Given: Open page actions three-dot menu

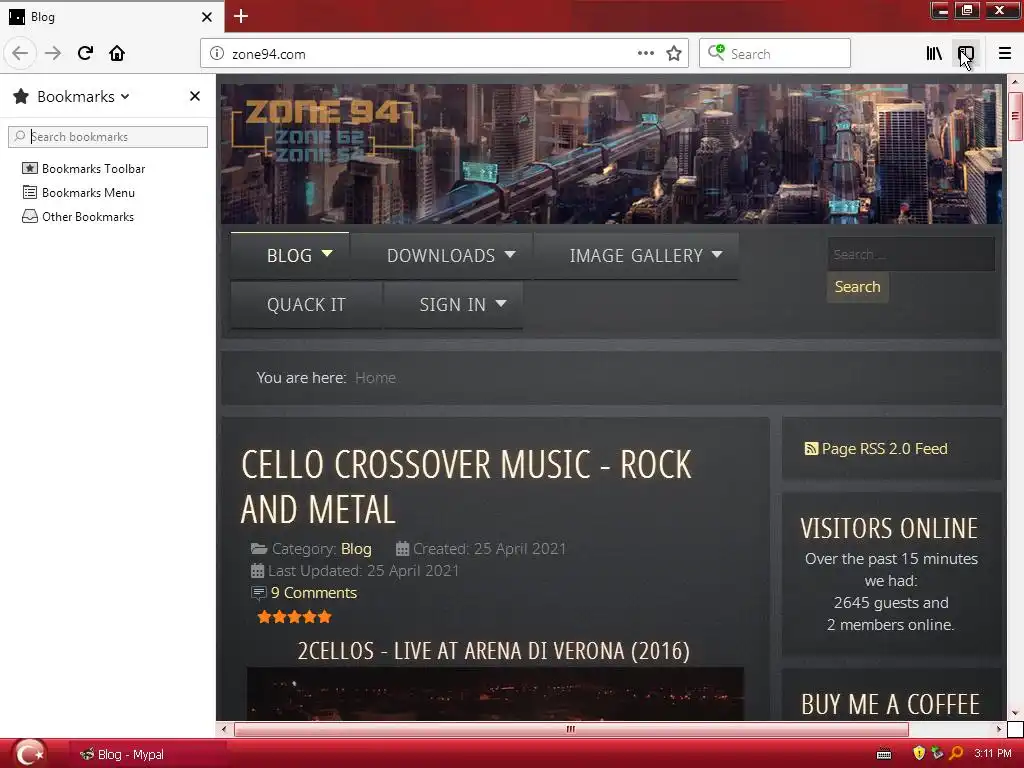Looking at the screenshot, I should coord(645,54).
